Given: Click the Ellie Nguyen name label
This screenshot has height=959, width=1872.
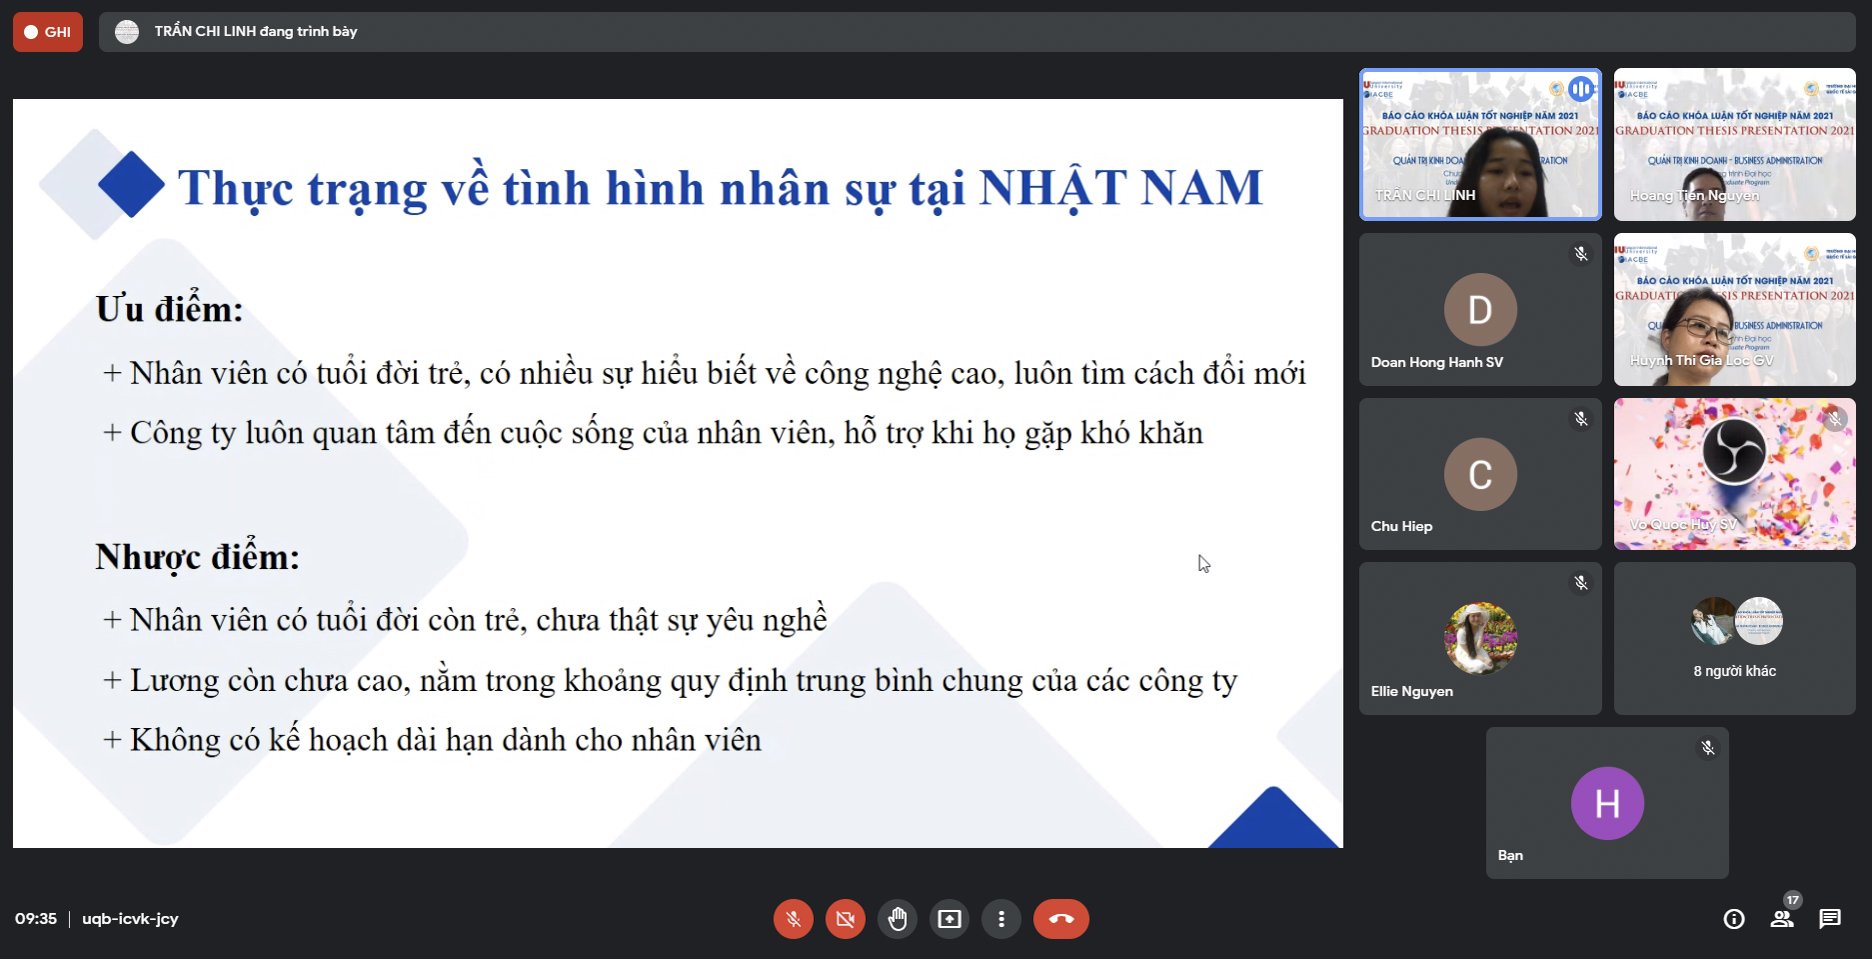Looking at the screenshot, I should pos(1412,691).
